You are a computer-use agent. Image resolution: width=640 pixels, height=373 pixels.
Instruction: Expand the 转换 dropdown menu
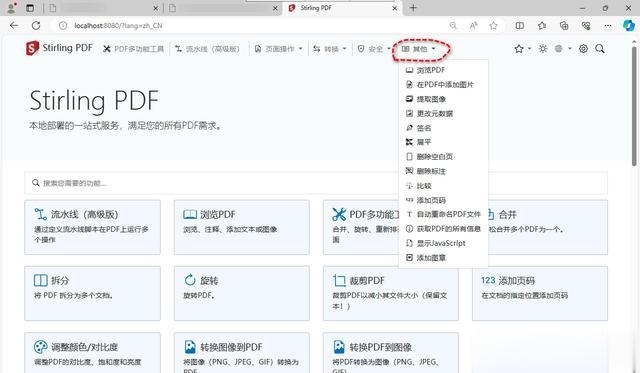(330, 49)
